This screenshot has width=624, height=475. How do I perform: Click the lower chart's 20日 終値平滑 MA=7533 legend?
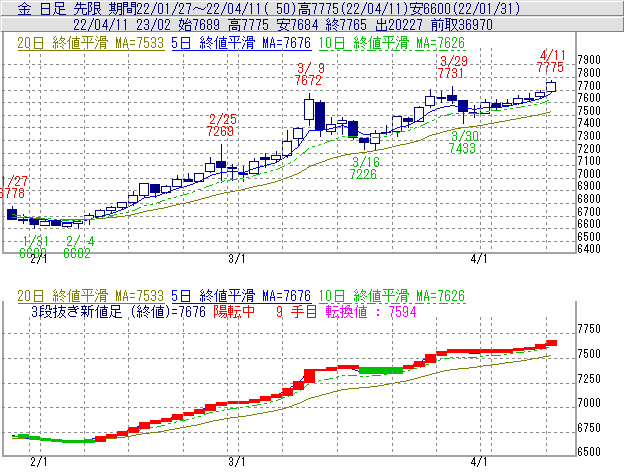tap(91, 296)
